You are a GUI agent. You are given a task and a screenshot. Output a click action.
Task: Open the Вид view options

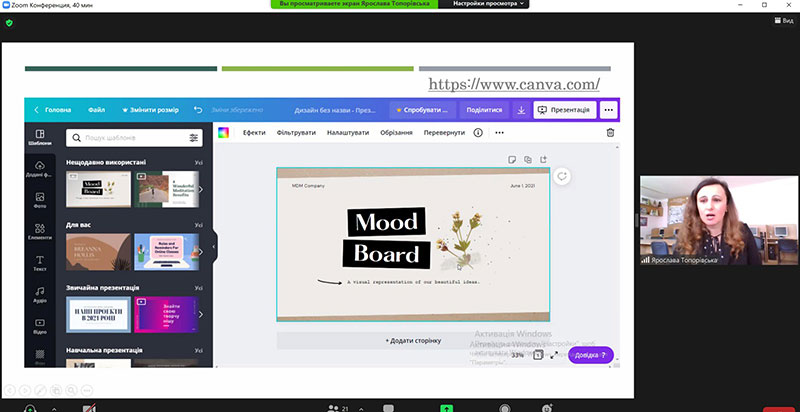(x=784, y=20)
